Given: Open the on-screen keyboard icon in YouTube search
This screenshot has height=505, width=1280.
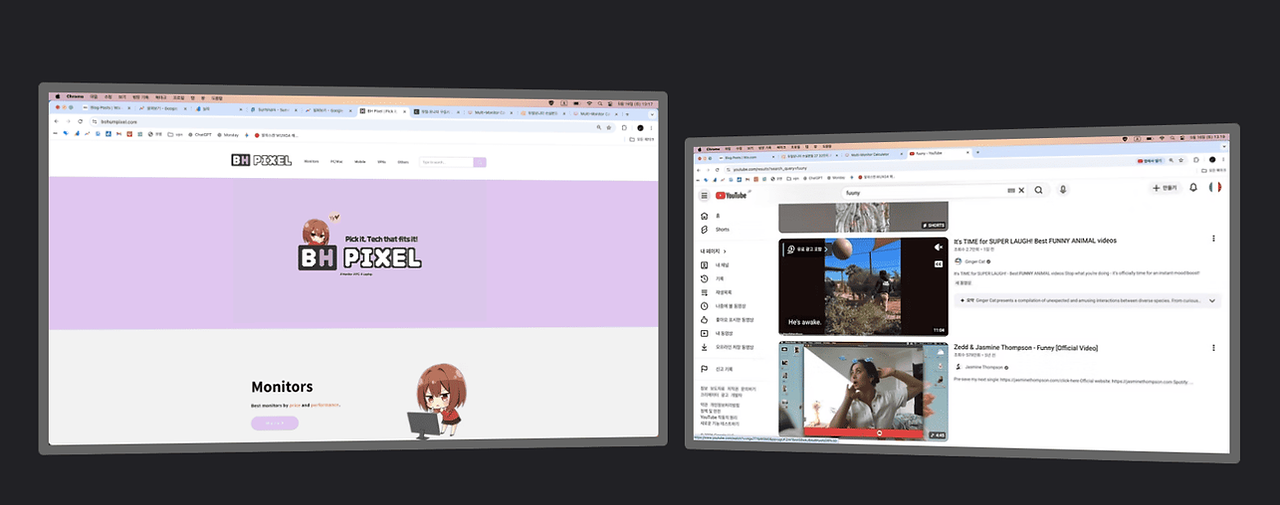Looking at the screenshot, I should pos(1011,190).
